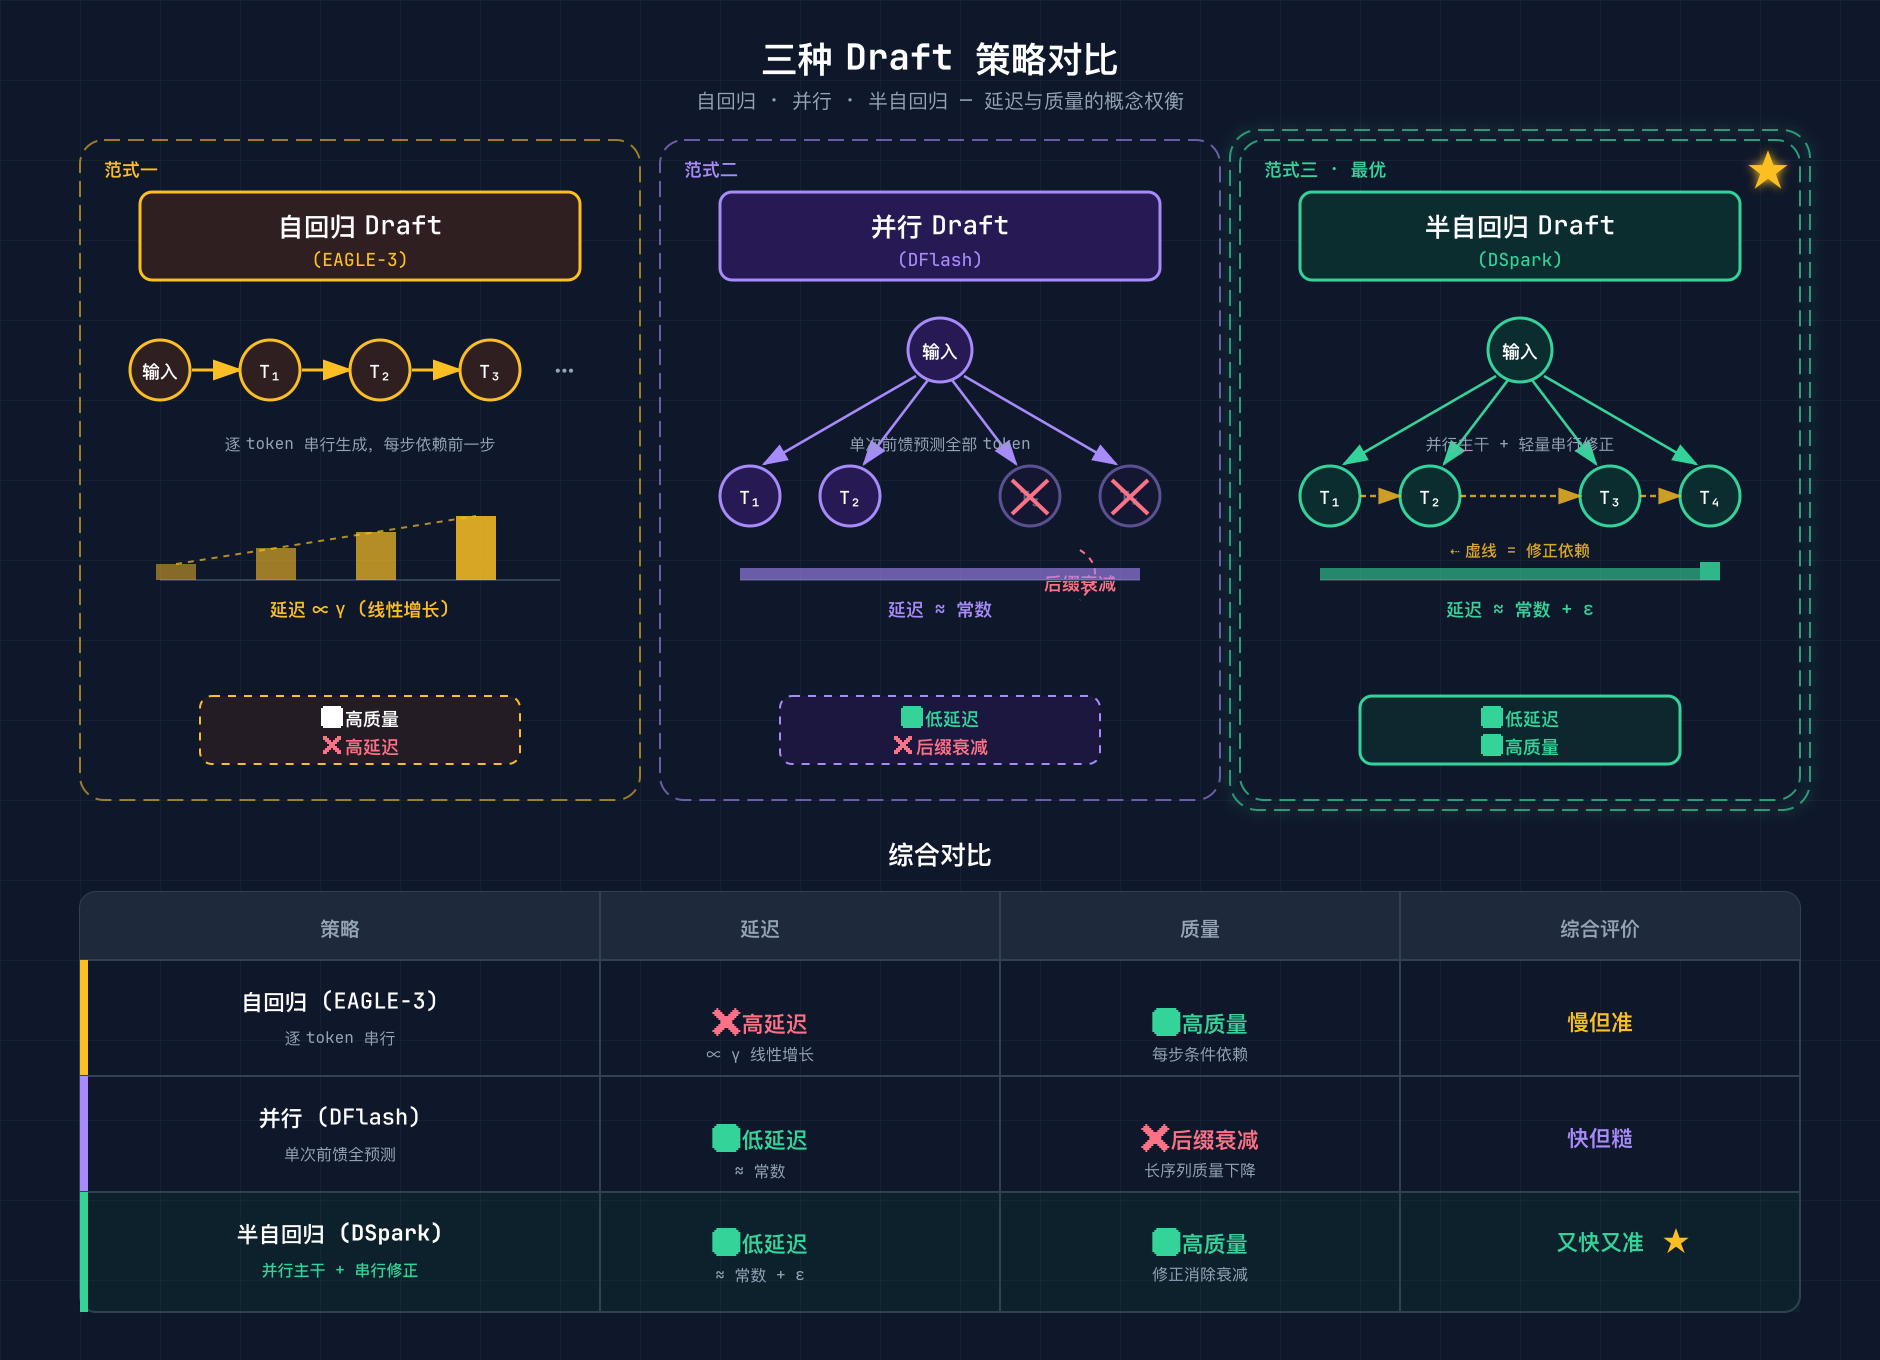The image size is (1880, 1360).
Task: Click the tallest yellow bar in the latency chart
Action: click(476, 548)
